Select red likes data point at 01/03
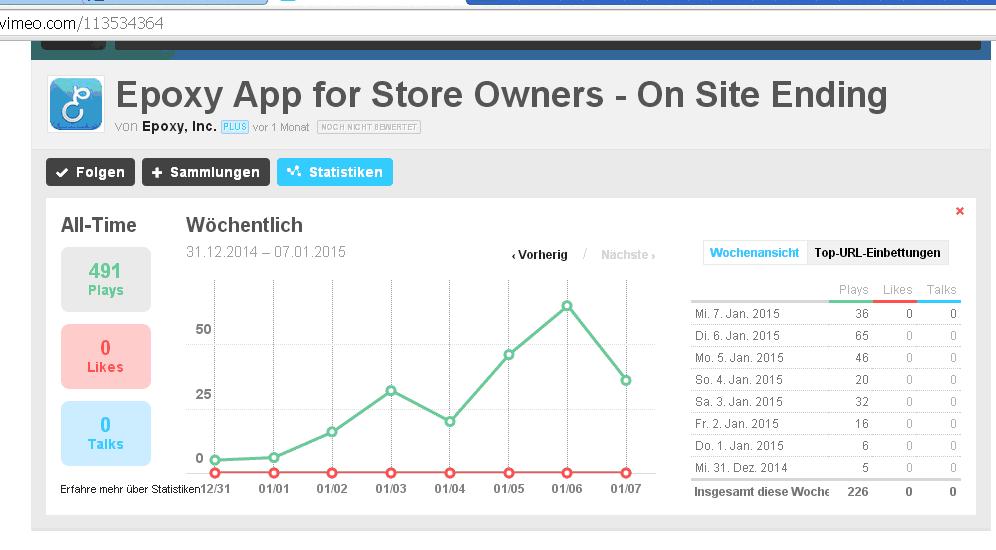The width and height of the screenshot is (996, 550). click(391, 473)
